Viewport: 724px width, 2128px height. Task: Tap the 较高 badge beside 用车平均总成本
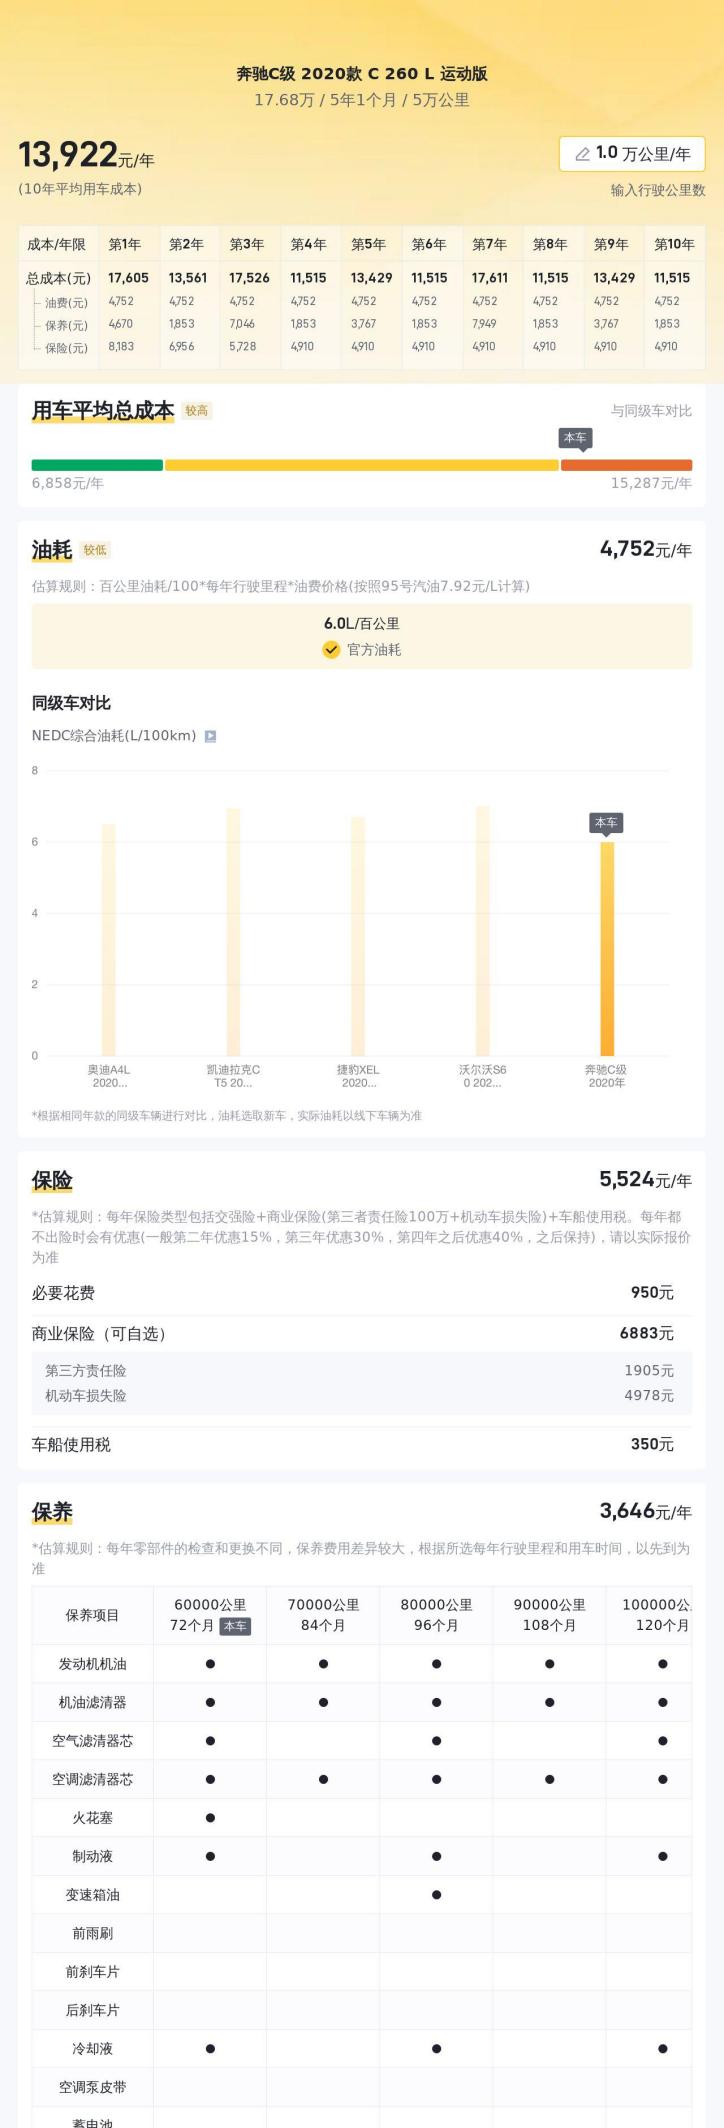[197, 411]
